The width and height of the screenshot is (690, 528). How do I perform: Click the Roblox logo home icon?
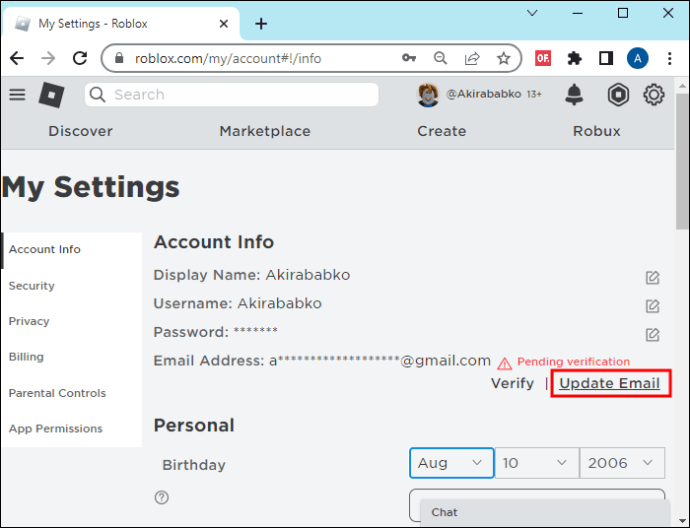tap(51, 95)
